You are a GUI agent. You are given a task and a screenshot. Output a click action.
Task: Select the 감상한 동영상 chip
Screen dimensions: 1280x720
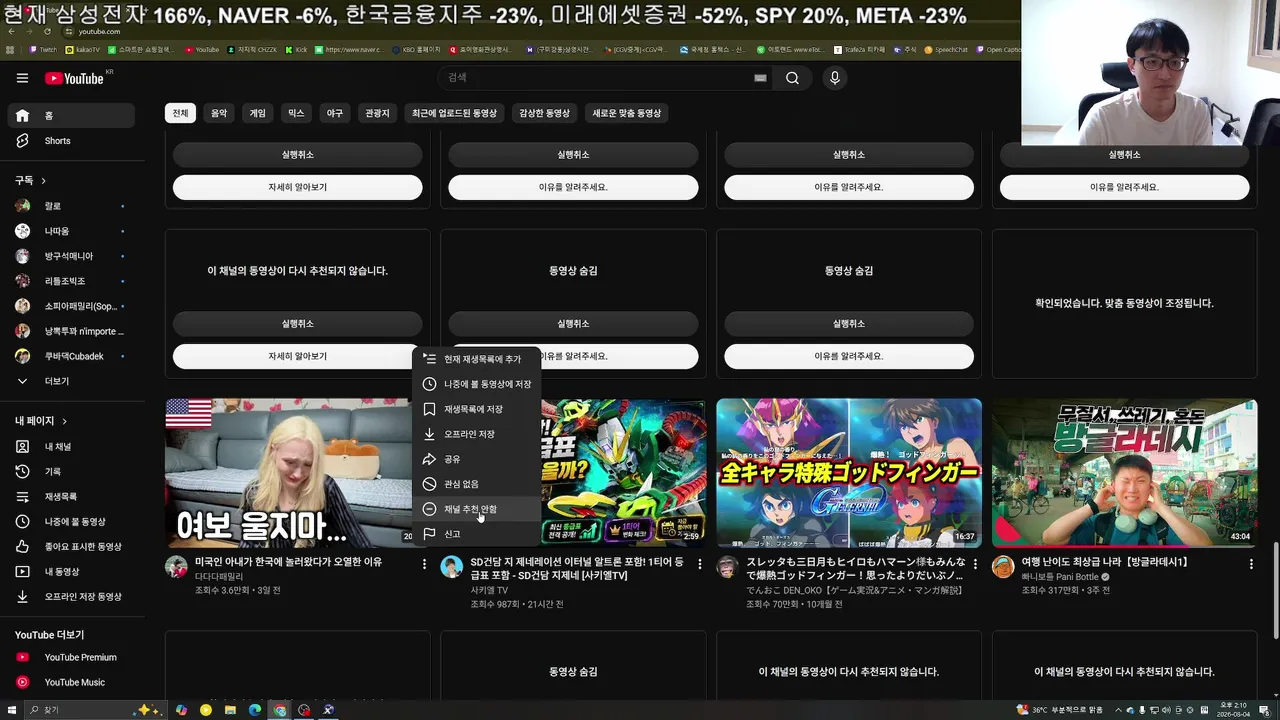point(545,113)
